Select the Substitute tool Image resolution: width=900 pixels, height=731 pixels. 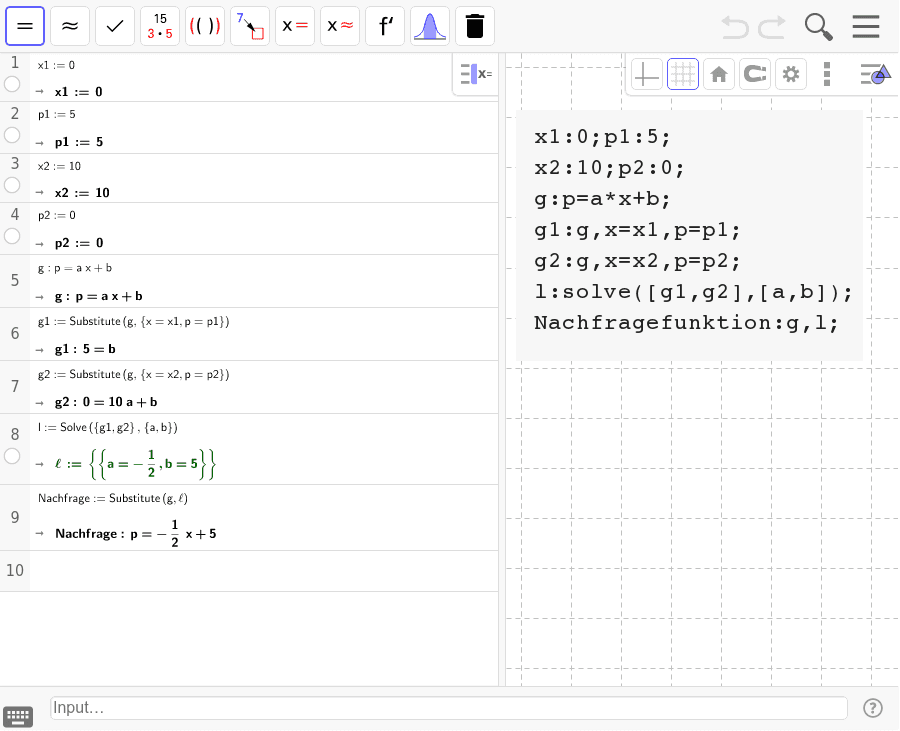[250, 26]
